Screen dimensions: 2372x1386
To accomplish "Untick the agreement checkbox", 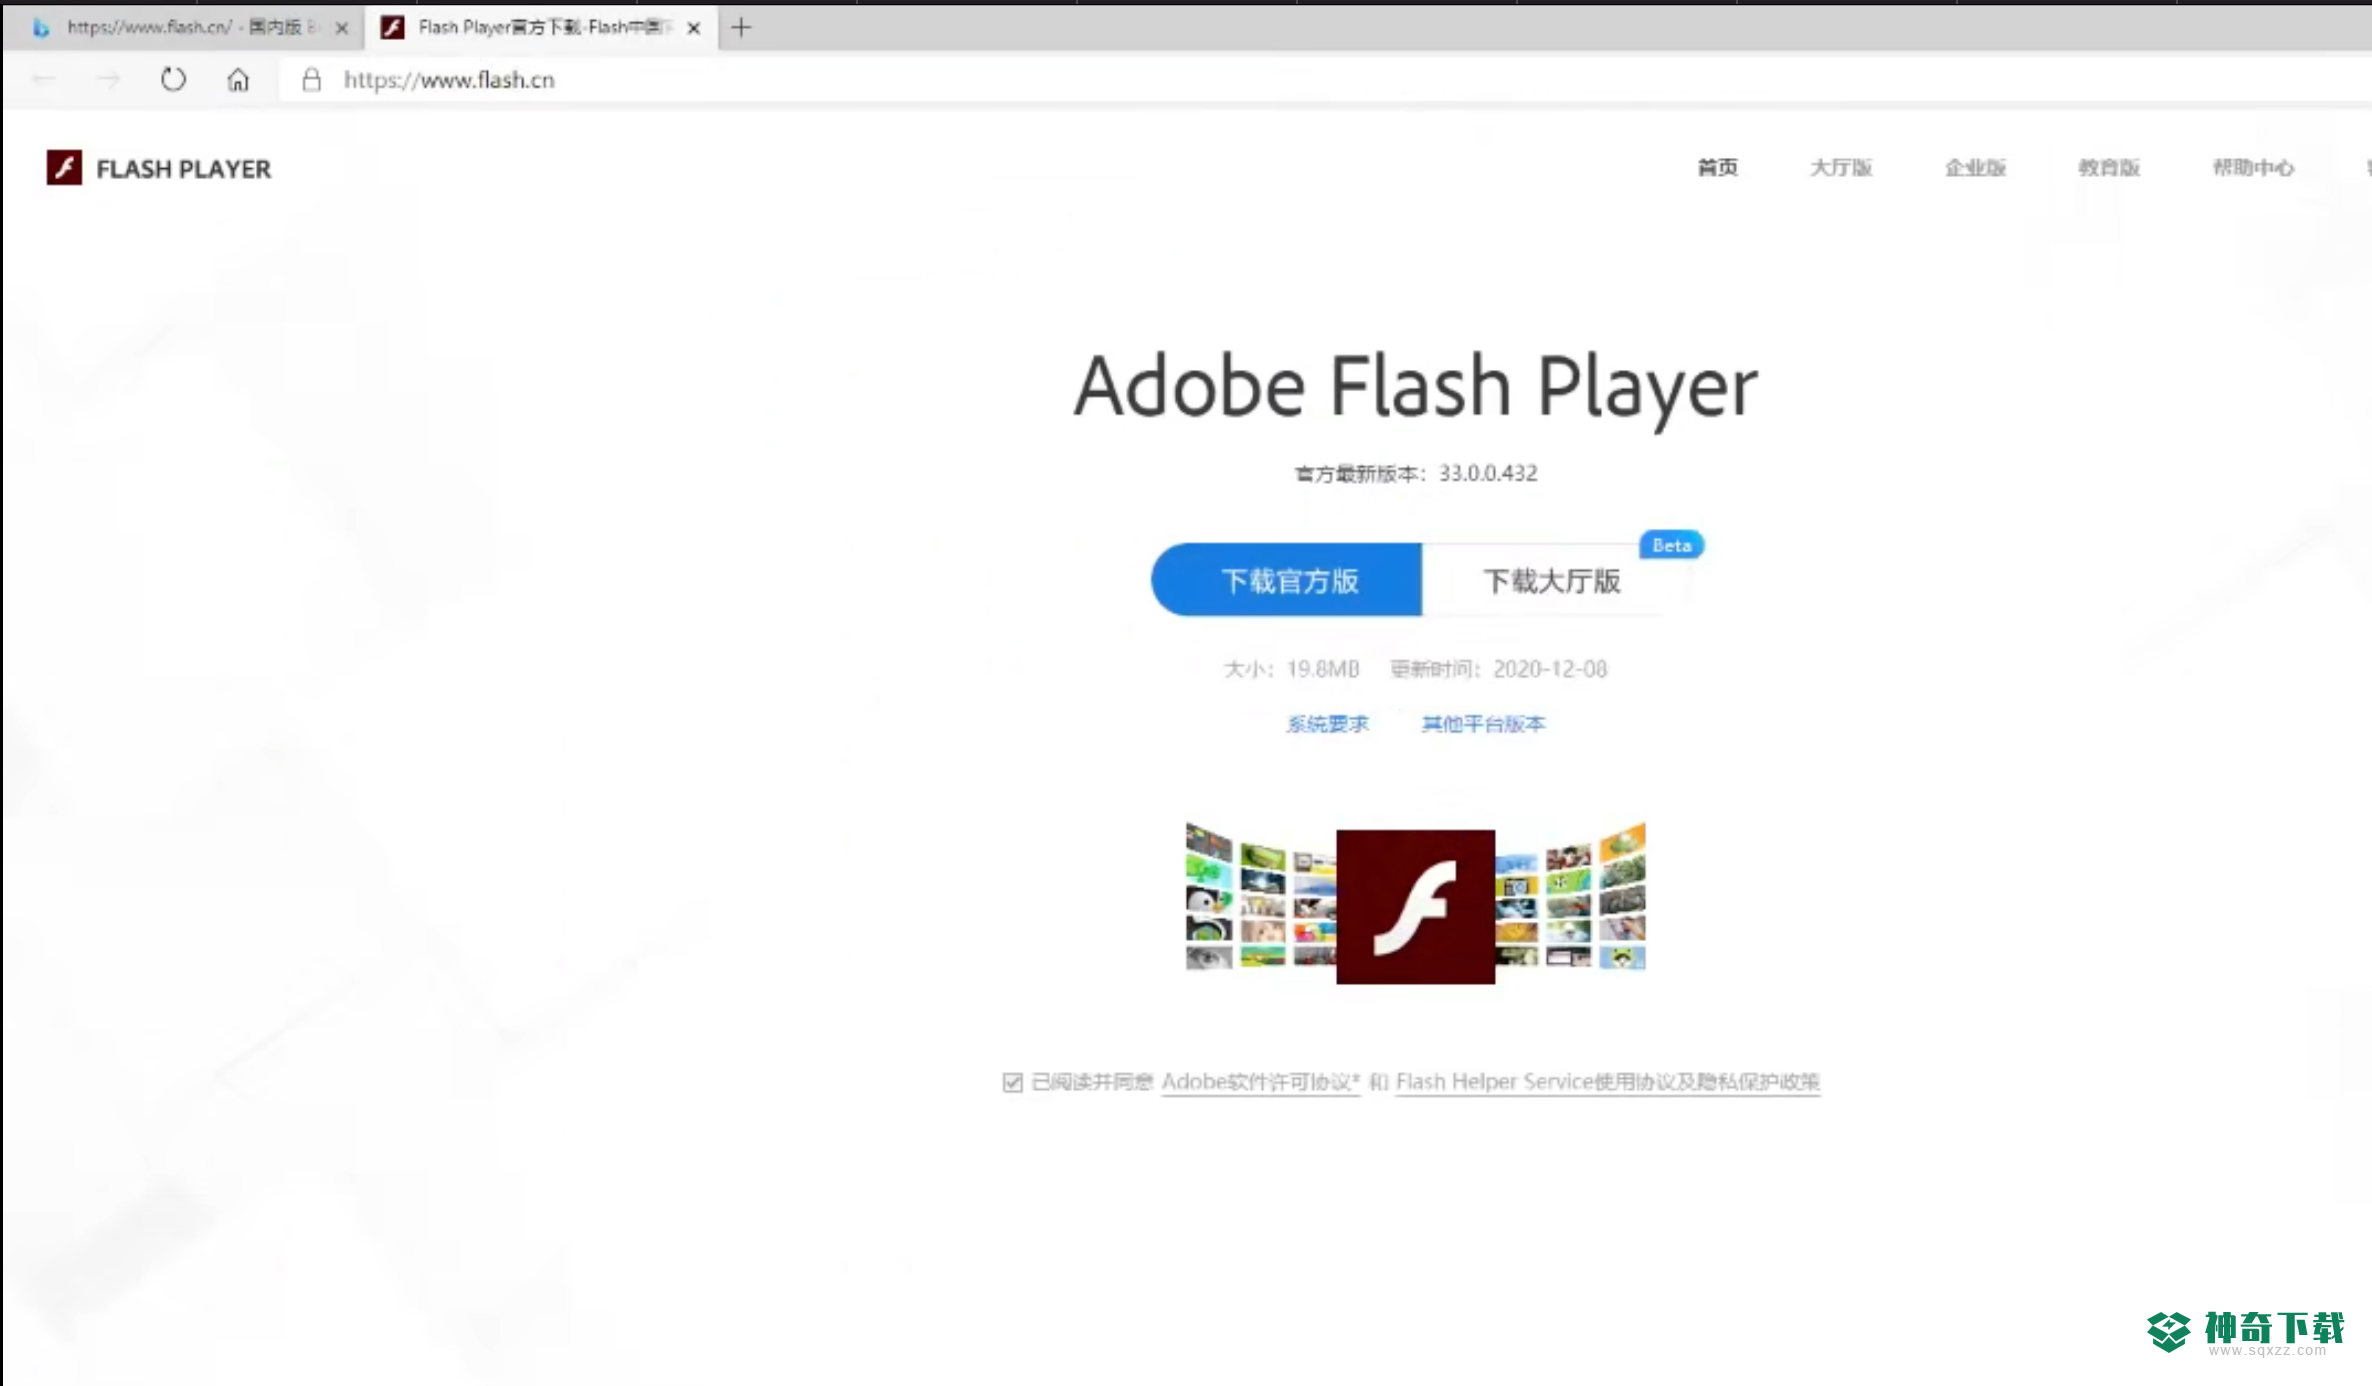I will [1013, 1082].
